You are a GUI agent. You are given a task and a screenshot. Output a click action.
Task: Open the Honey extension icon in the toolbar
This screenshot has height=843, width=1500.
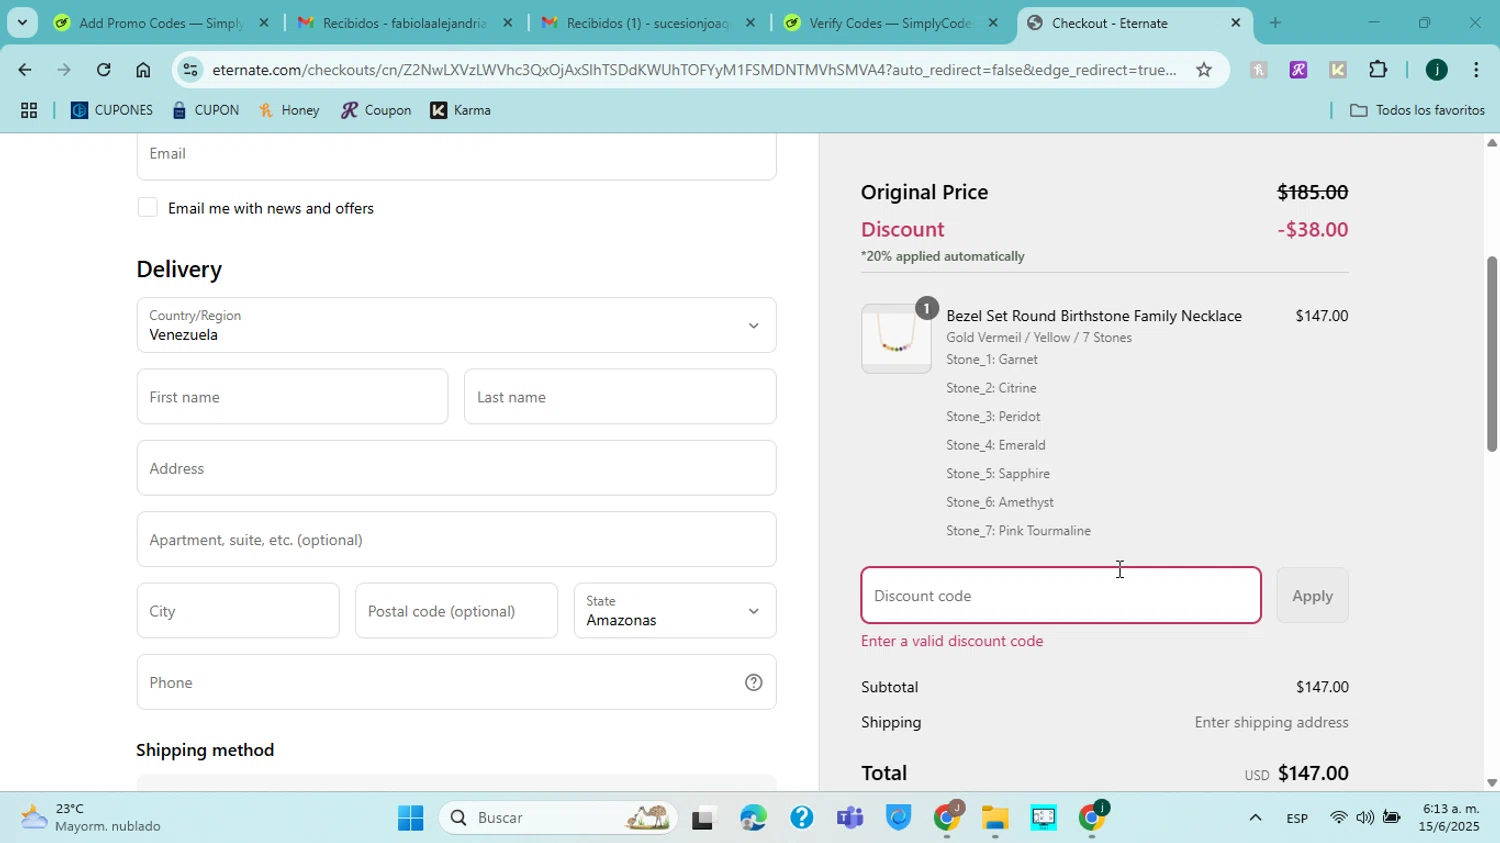point(1258,70)
